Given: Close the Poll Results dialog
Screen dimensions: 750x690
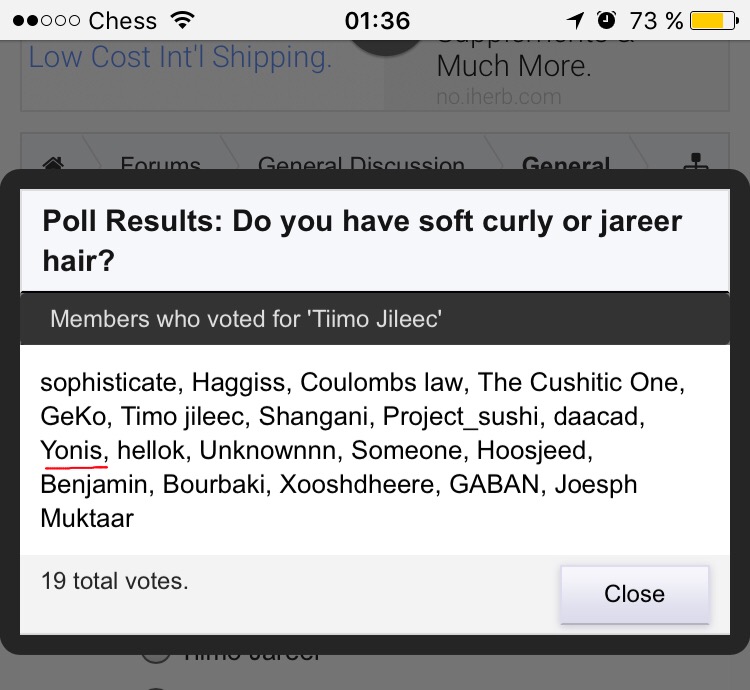Looking at the screenshot, I should [634, 594].
